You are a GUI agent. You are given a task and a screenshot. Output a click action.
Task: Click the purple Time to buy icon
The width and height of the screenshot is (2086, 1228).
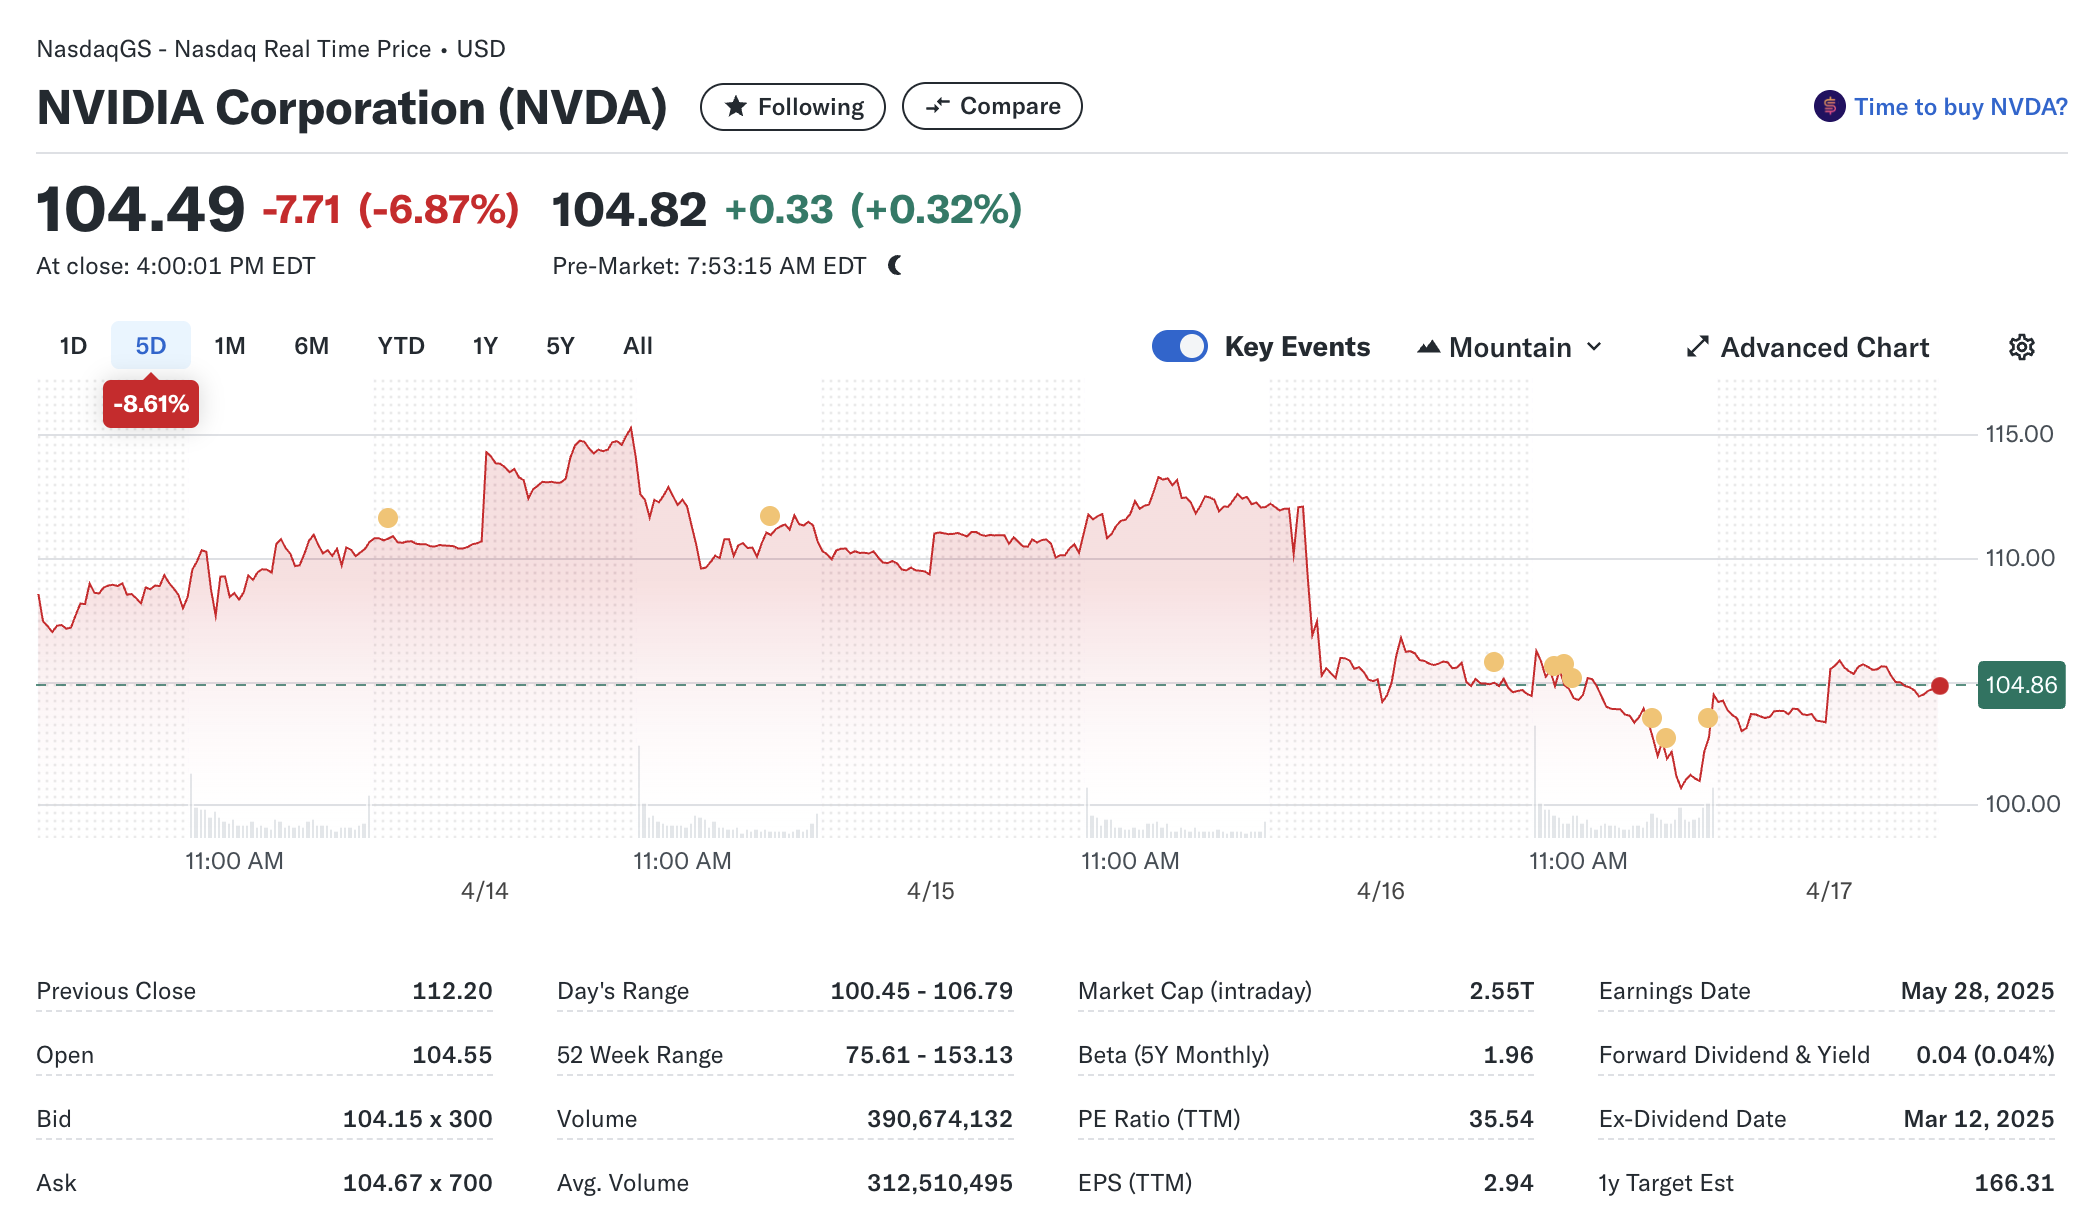(x=1829, y=106)
